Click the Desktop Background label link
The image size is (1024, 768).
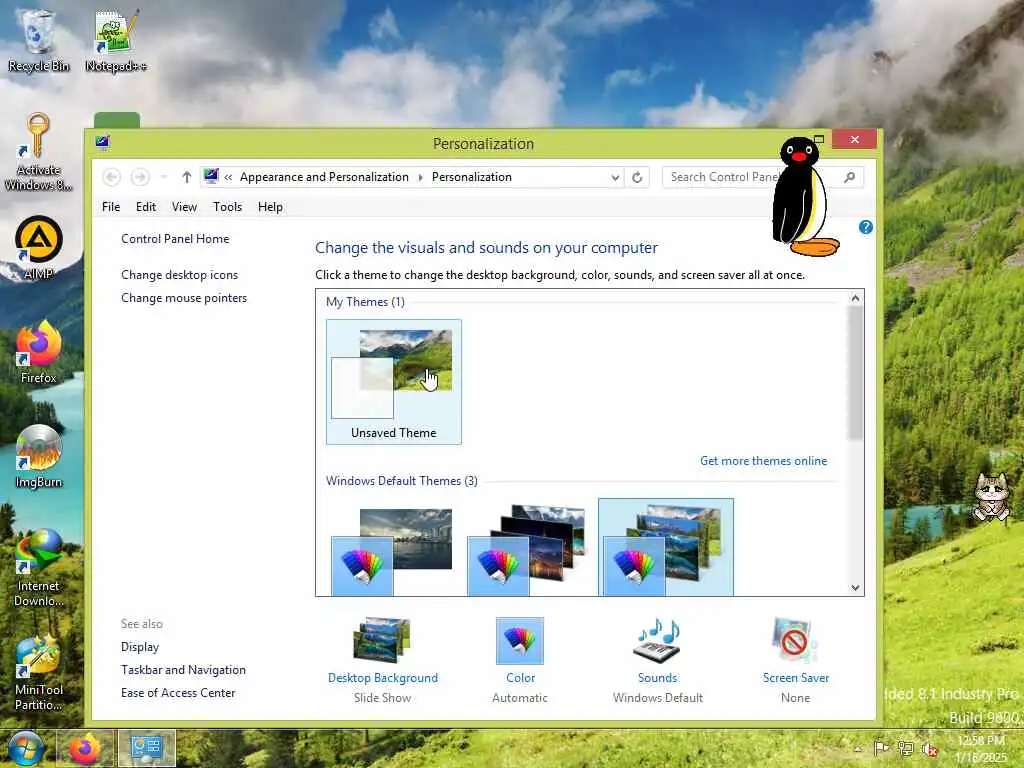pyautogui.click(x=383, y=678)
